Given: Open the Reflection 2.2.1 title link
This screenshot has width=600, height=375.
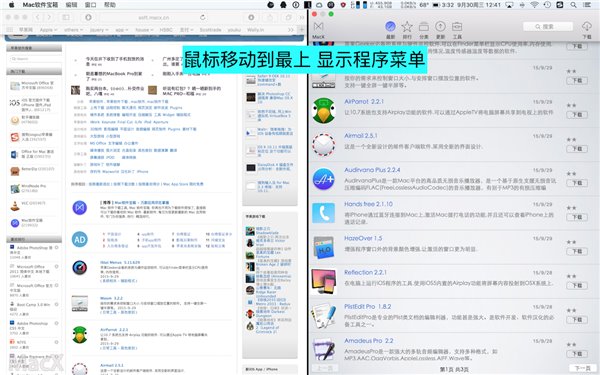Looking at the screenshot, I should click(x=365, y=272).
